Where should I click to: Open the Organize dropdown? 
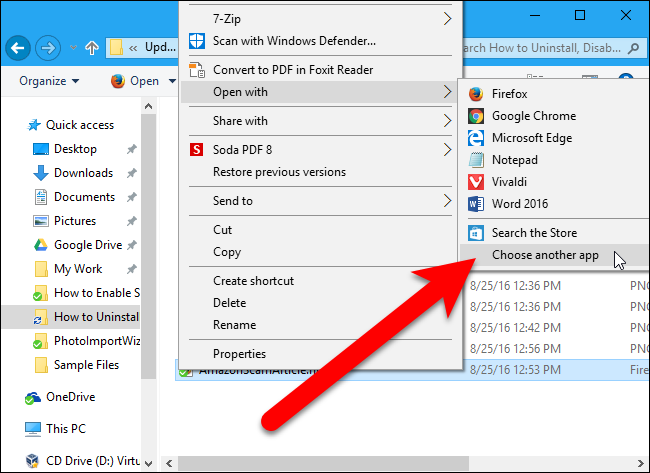point(49,81)
